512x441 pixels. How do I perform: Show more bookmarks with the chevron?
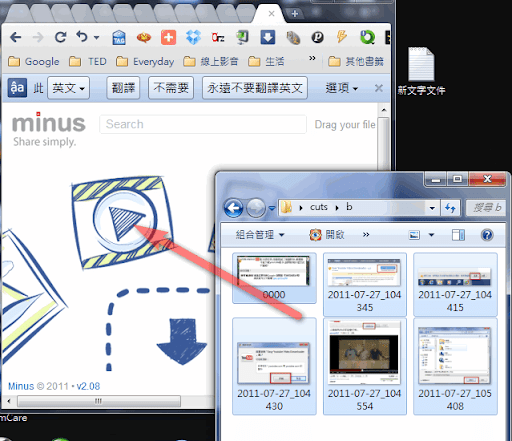(312, 59)
